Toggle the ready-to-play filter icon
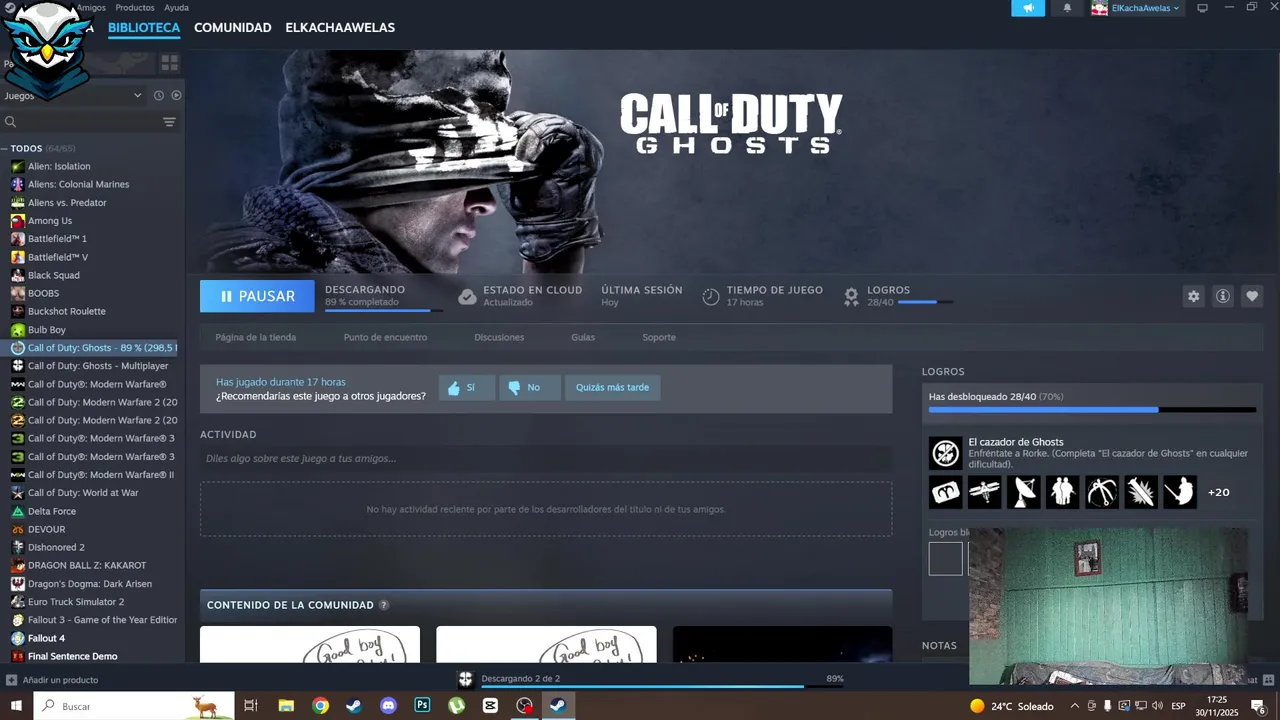Image resolution: width=1280 pixels, height=720 pixels. coord(176,95)
